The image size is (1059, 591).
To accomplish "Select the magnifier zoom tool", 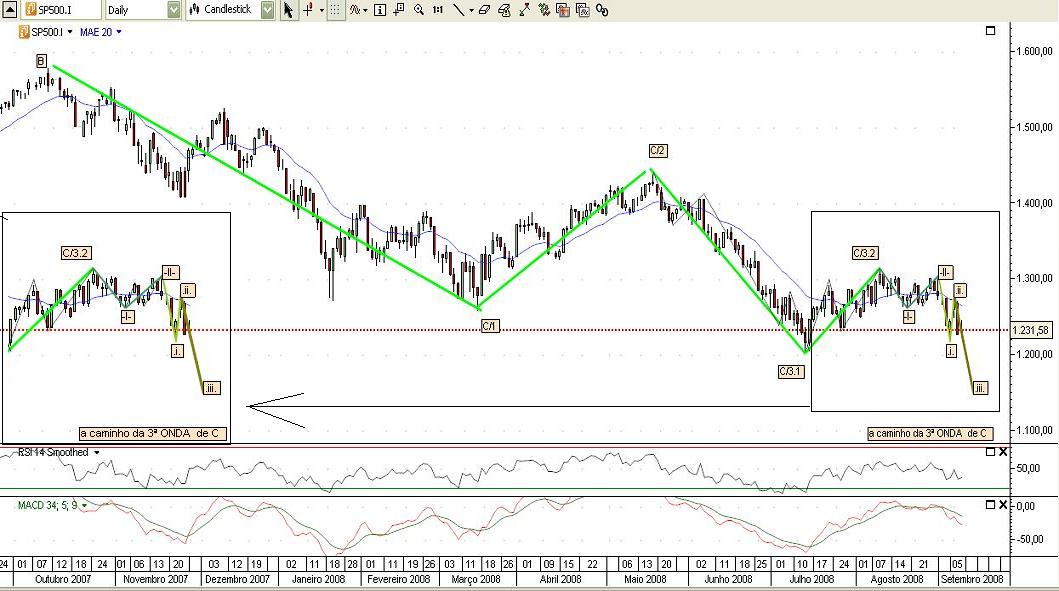I will pyautogui.click(x=419, y=9).
